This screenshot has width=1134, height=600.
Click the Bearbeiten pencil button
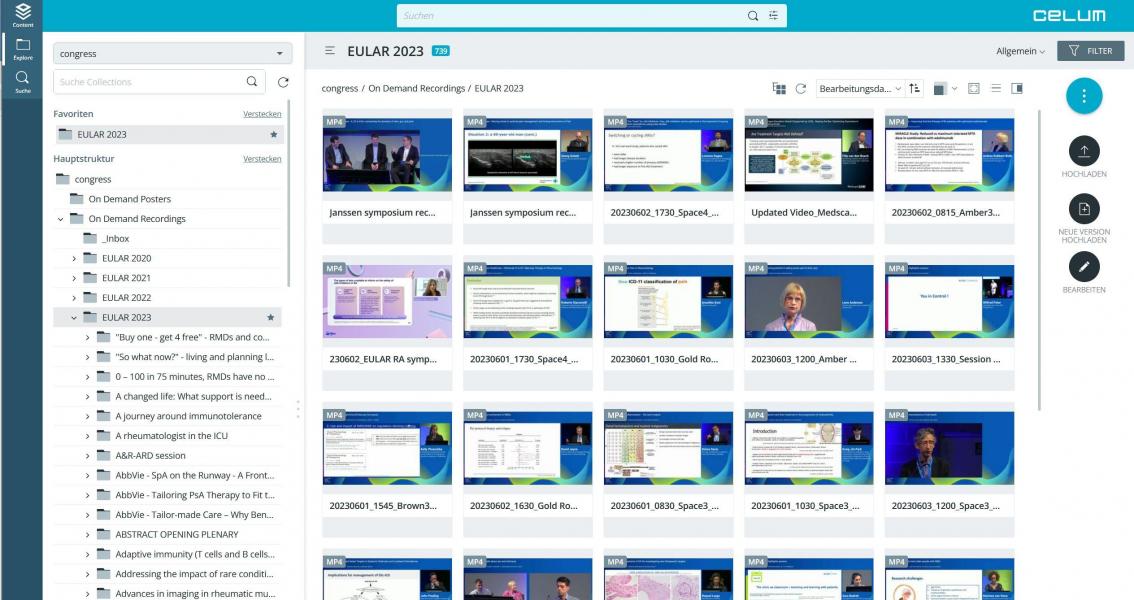click(1084, 266)
